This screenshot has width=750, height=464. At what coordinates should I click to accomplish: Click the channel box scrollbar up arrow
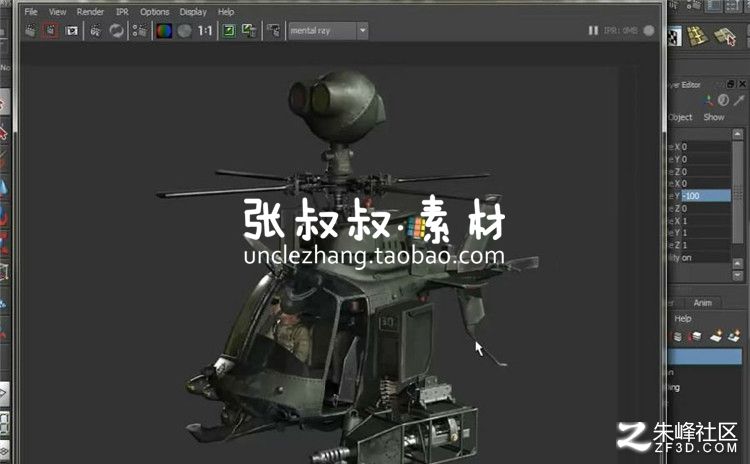pos(738,134)
